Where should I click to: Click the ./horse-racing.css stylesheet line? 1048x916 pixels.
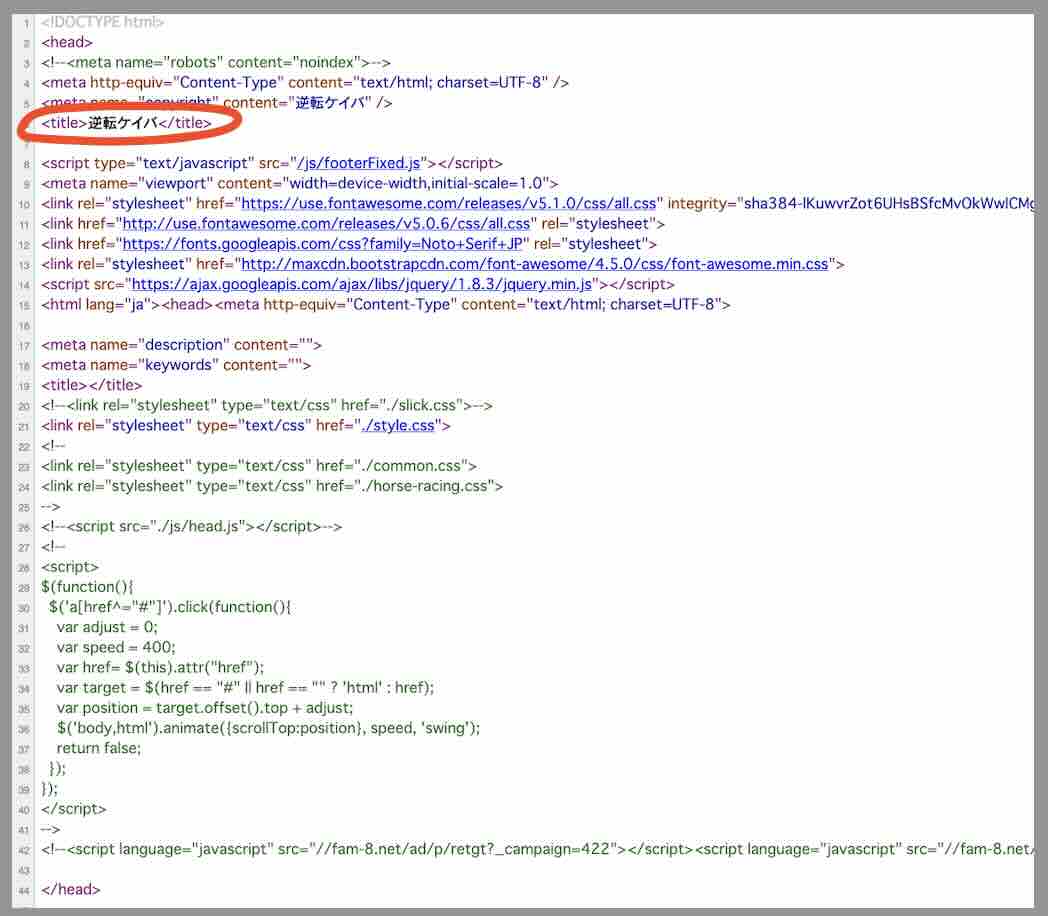point(272,487)
